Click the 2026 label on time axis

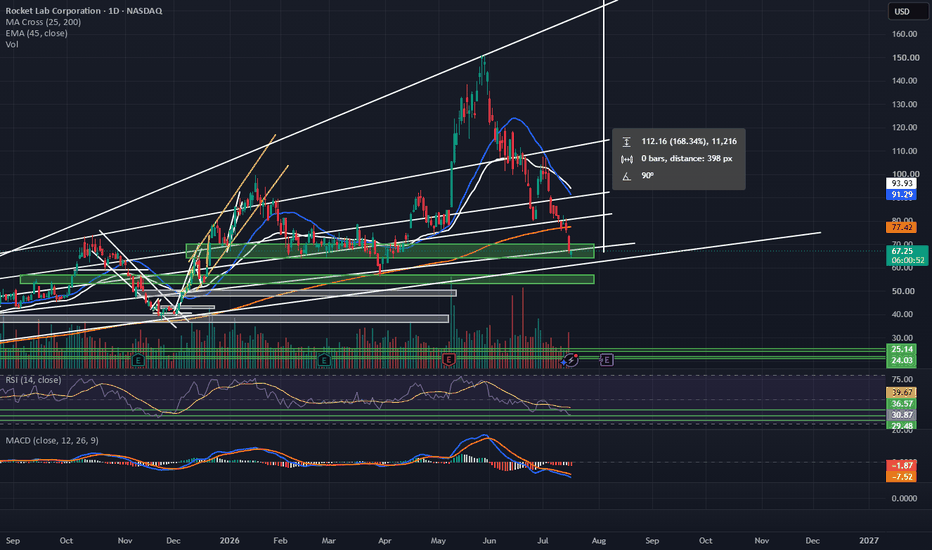(x=229, y=540)
